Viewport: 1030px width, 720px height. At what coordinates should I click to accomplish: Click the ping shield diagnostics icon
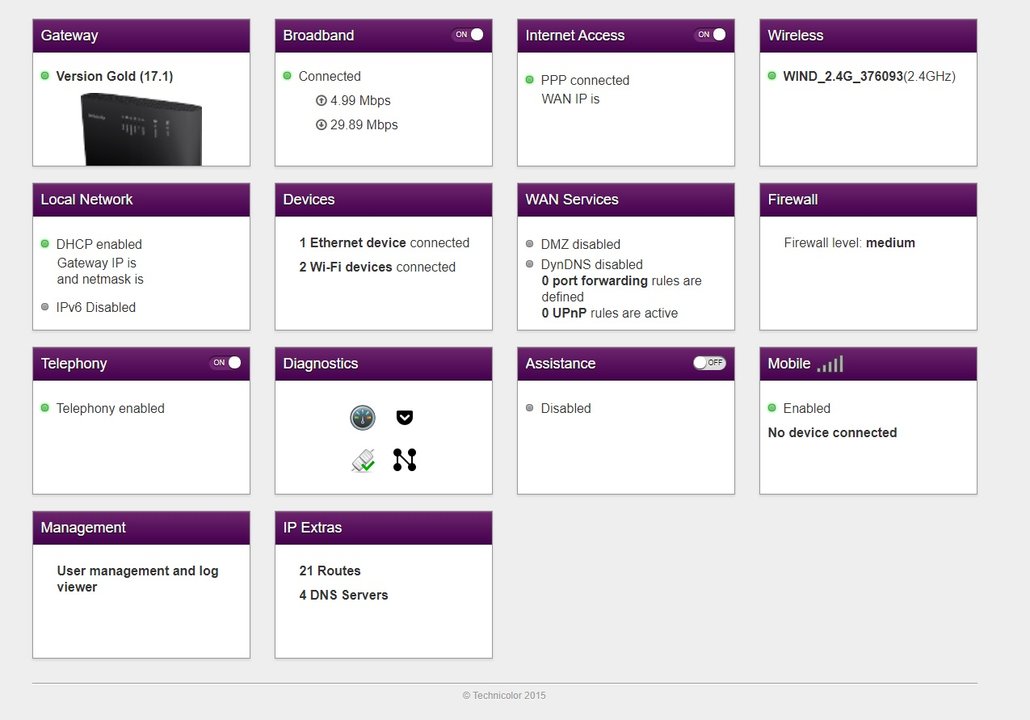click(405, 417)
